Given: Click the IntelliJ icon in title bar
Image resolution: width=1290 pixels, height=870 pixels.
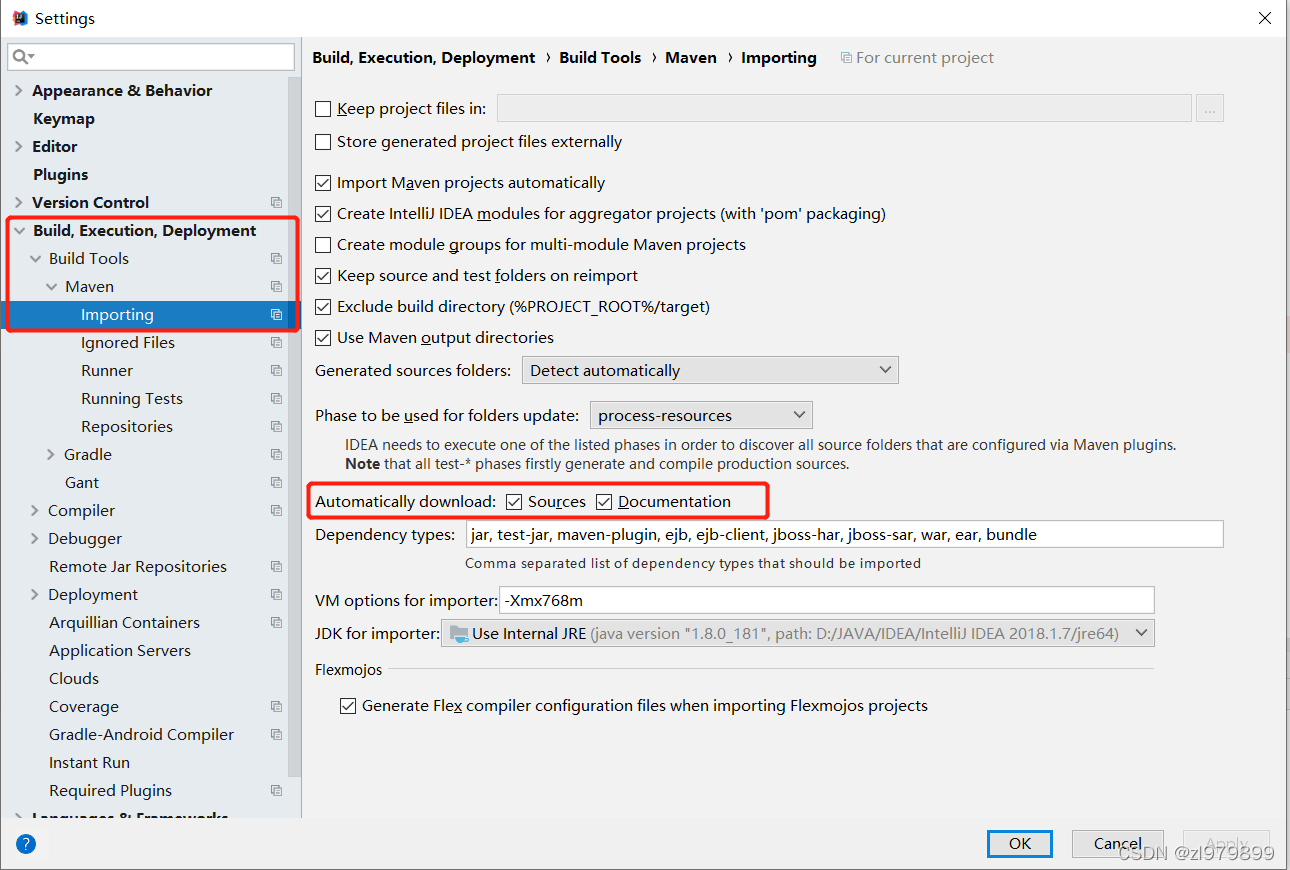Looking at the screenshot, I should tap(19, 18).
